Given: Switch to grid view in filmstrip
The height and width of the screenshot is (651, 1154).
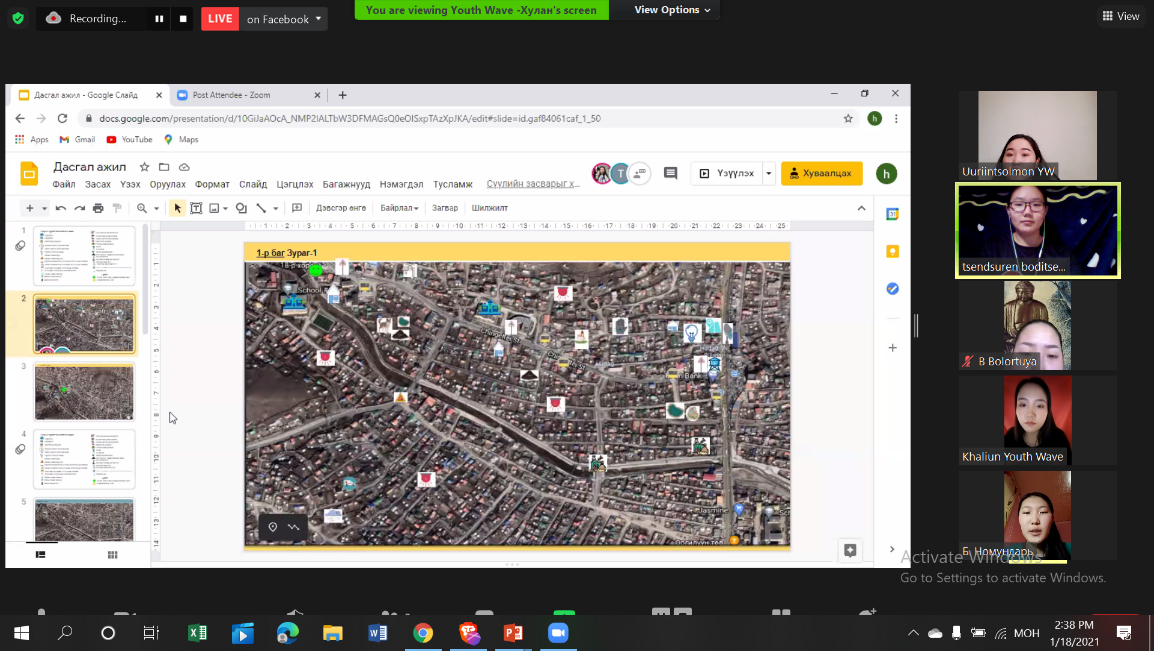Looking at the screenshot, I should pyautogui.click(x=113, y=555).
